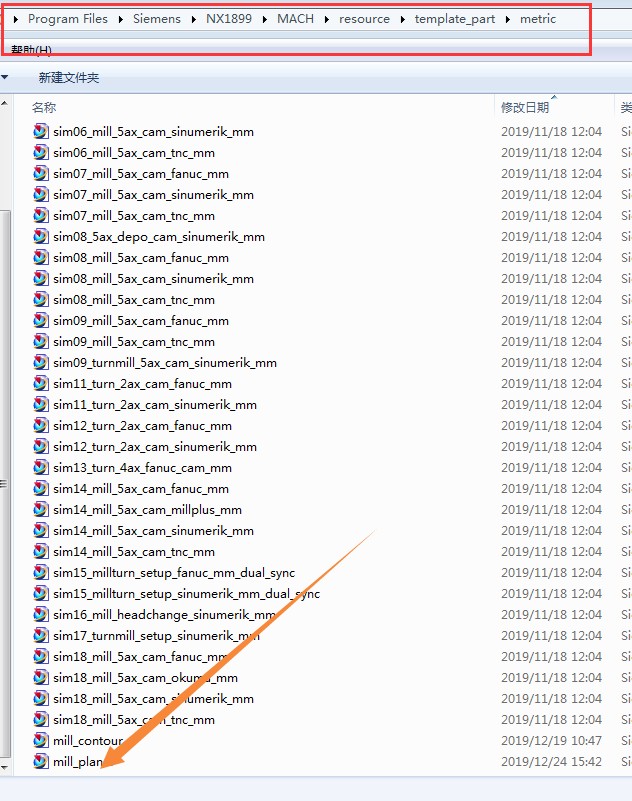Viewport: 632px width, 801px height.
Task: Click the 新建文件夹 button
Action: (x=69, y=78)
